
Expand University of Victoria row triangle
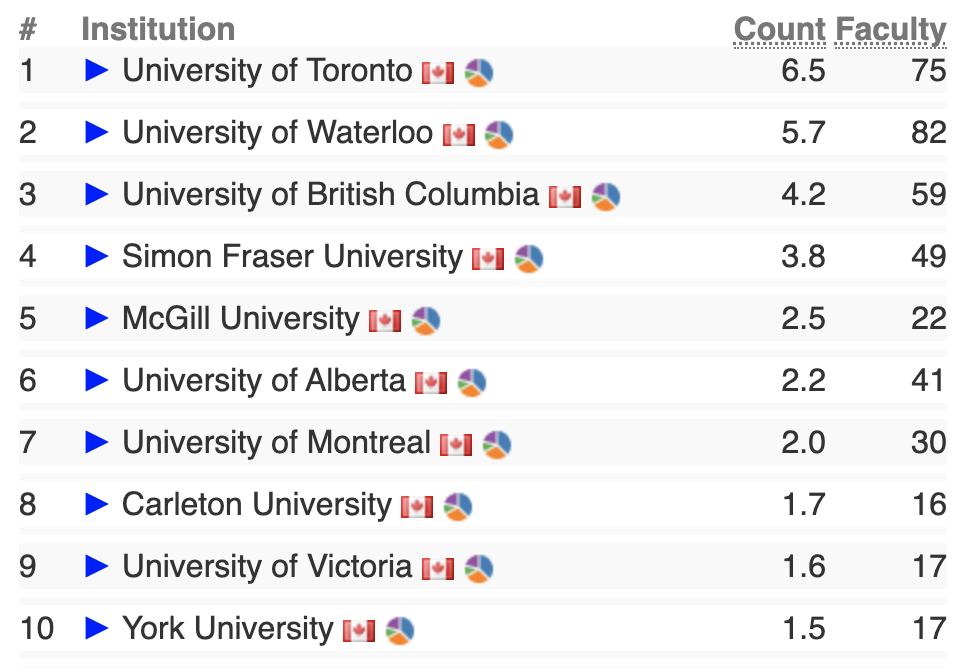[x=96, y=566]
